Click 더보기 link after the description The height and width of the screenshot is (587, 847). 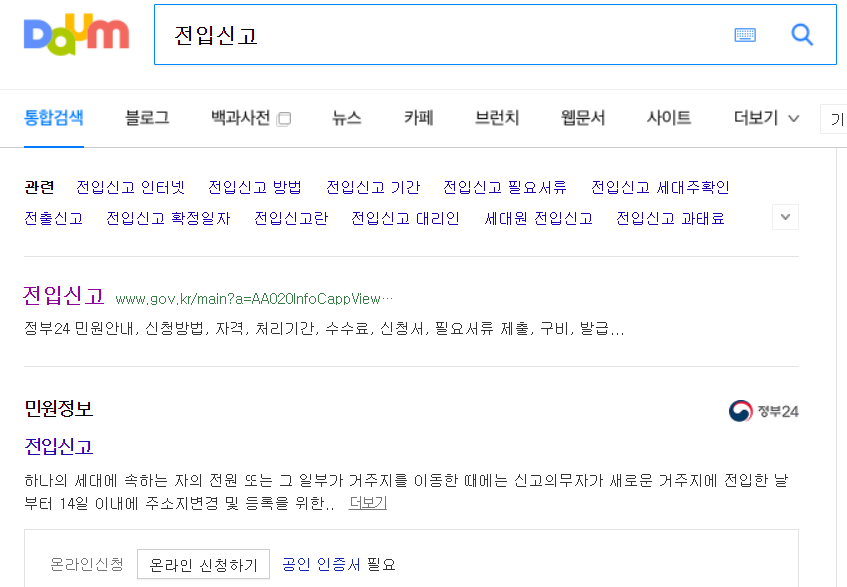(x=367, y=503)
